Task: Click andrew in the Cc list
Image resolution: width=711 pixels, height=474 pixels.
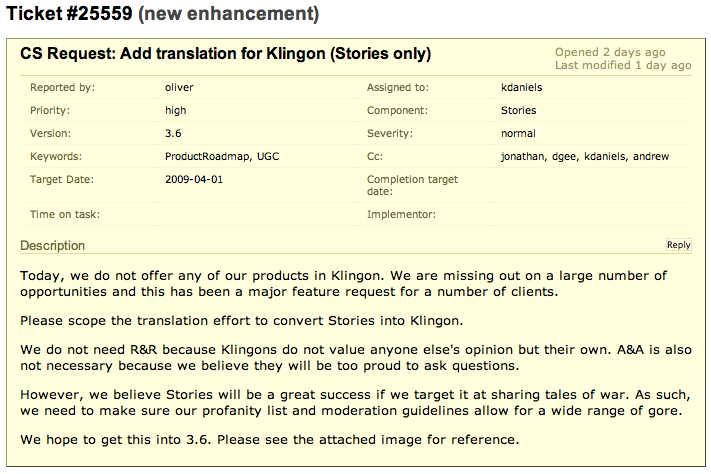Action: click(x=651, y=156)
